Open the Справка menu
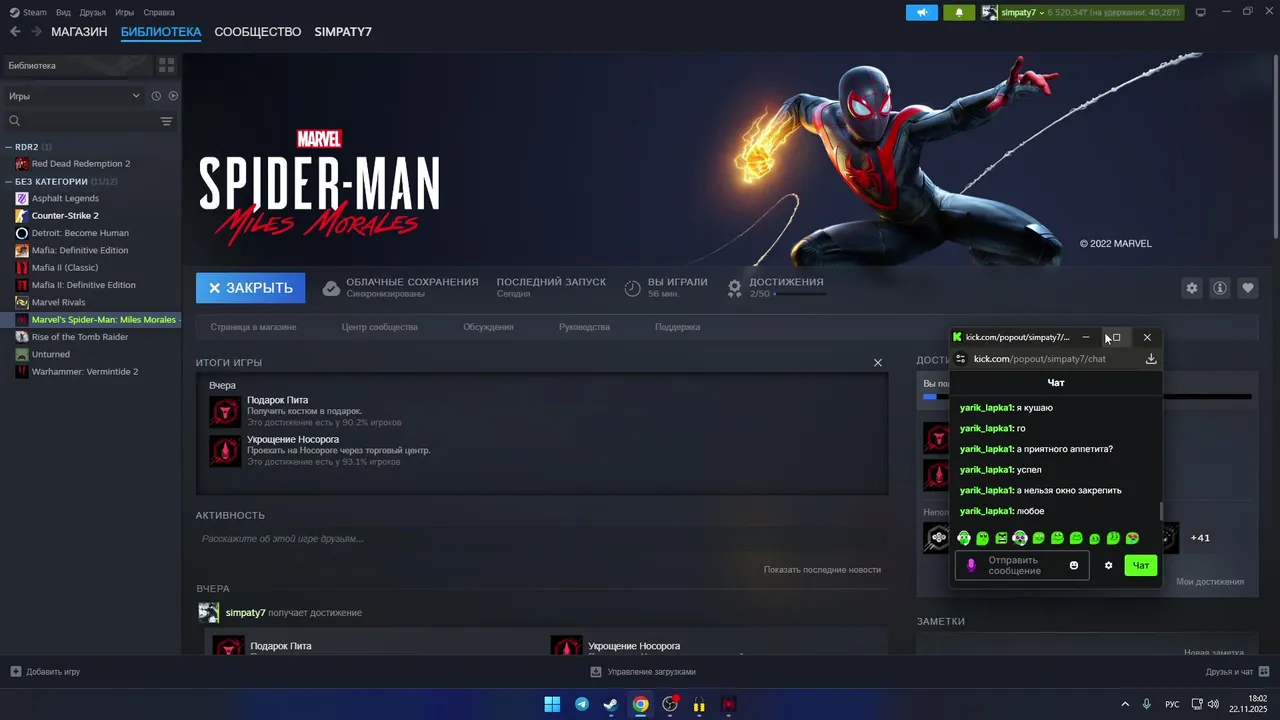The image size is (1280, 720). coord(159,12)
